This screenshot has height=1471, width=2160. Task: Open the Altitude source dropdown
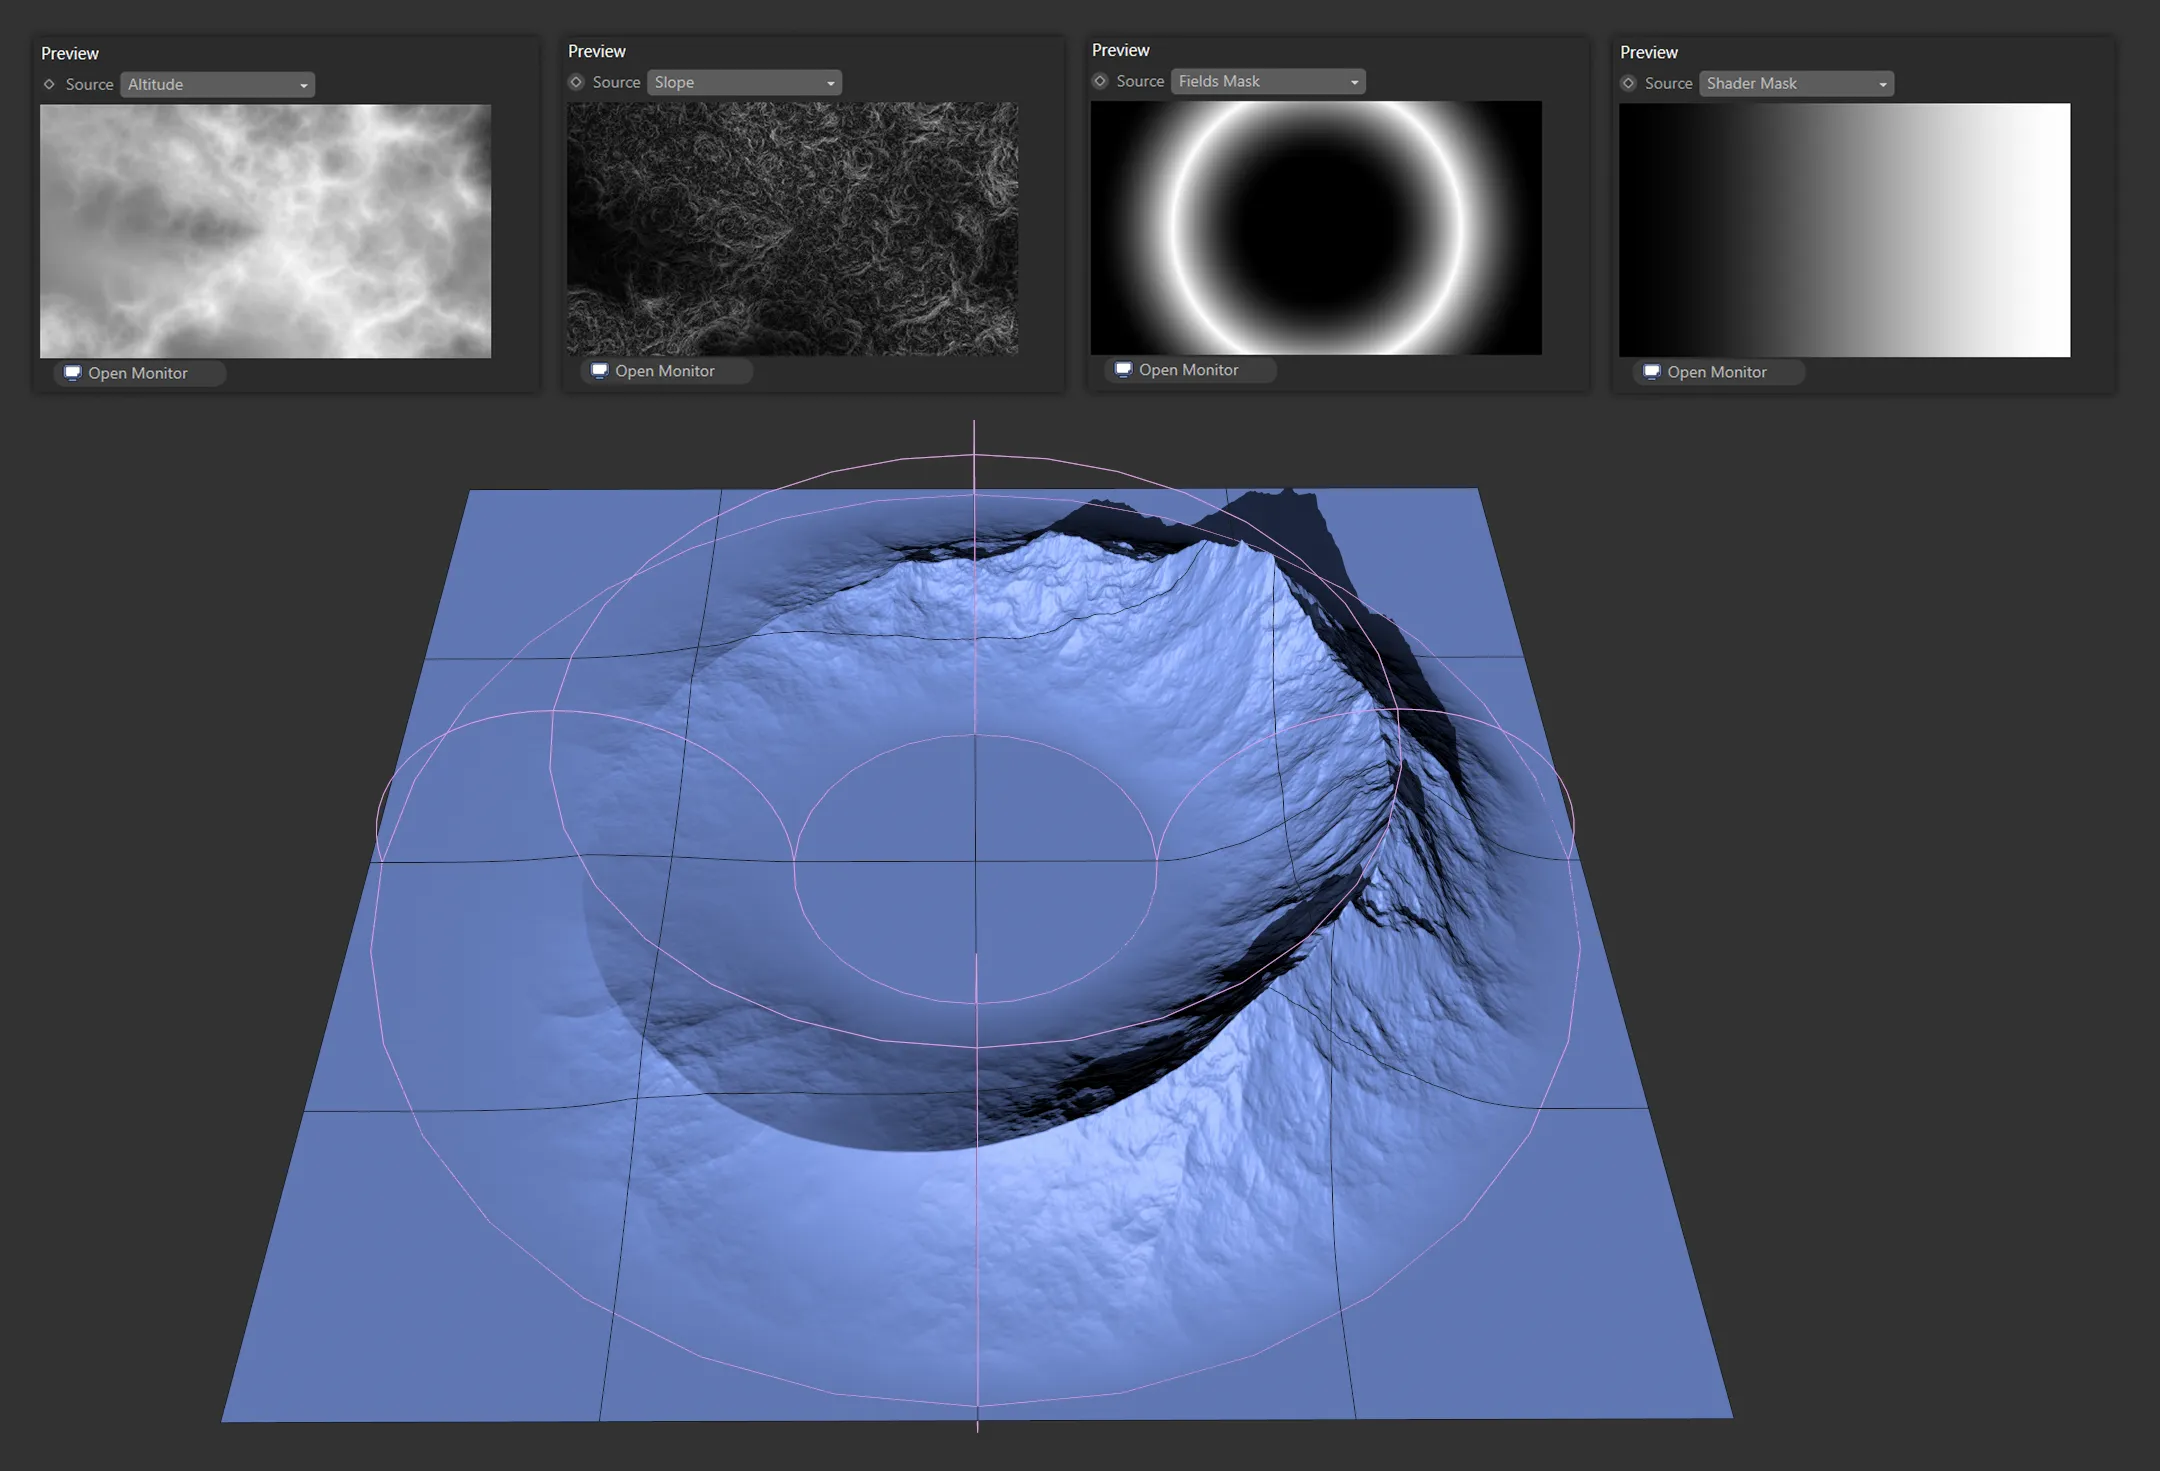[x=217, y=85]
